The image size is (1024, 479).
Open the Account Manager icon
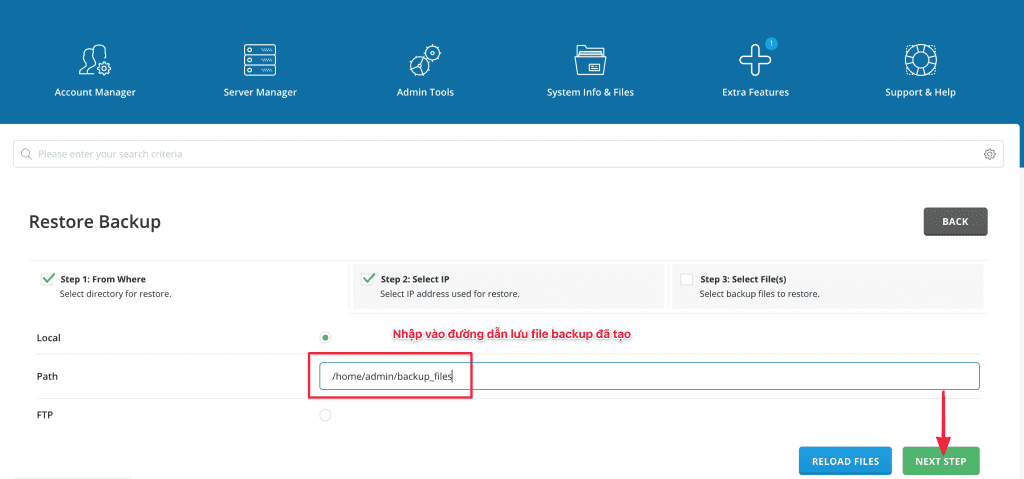(x=94, y=60)
